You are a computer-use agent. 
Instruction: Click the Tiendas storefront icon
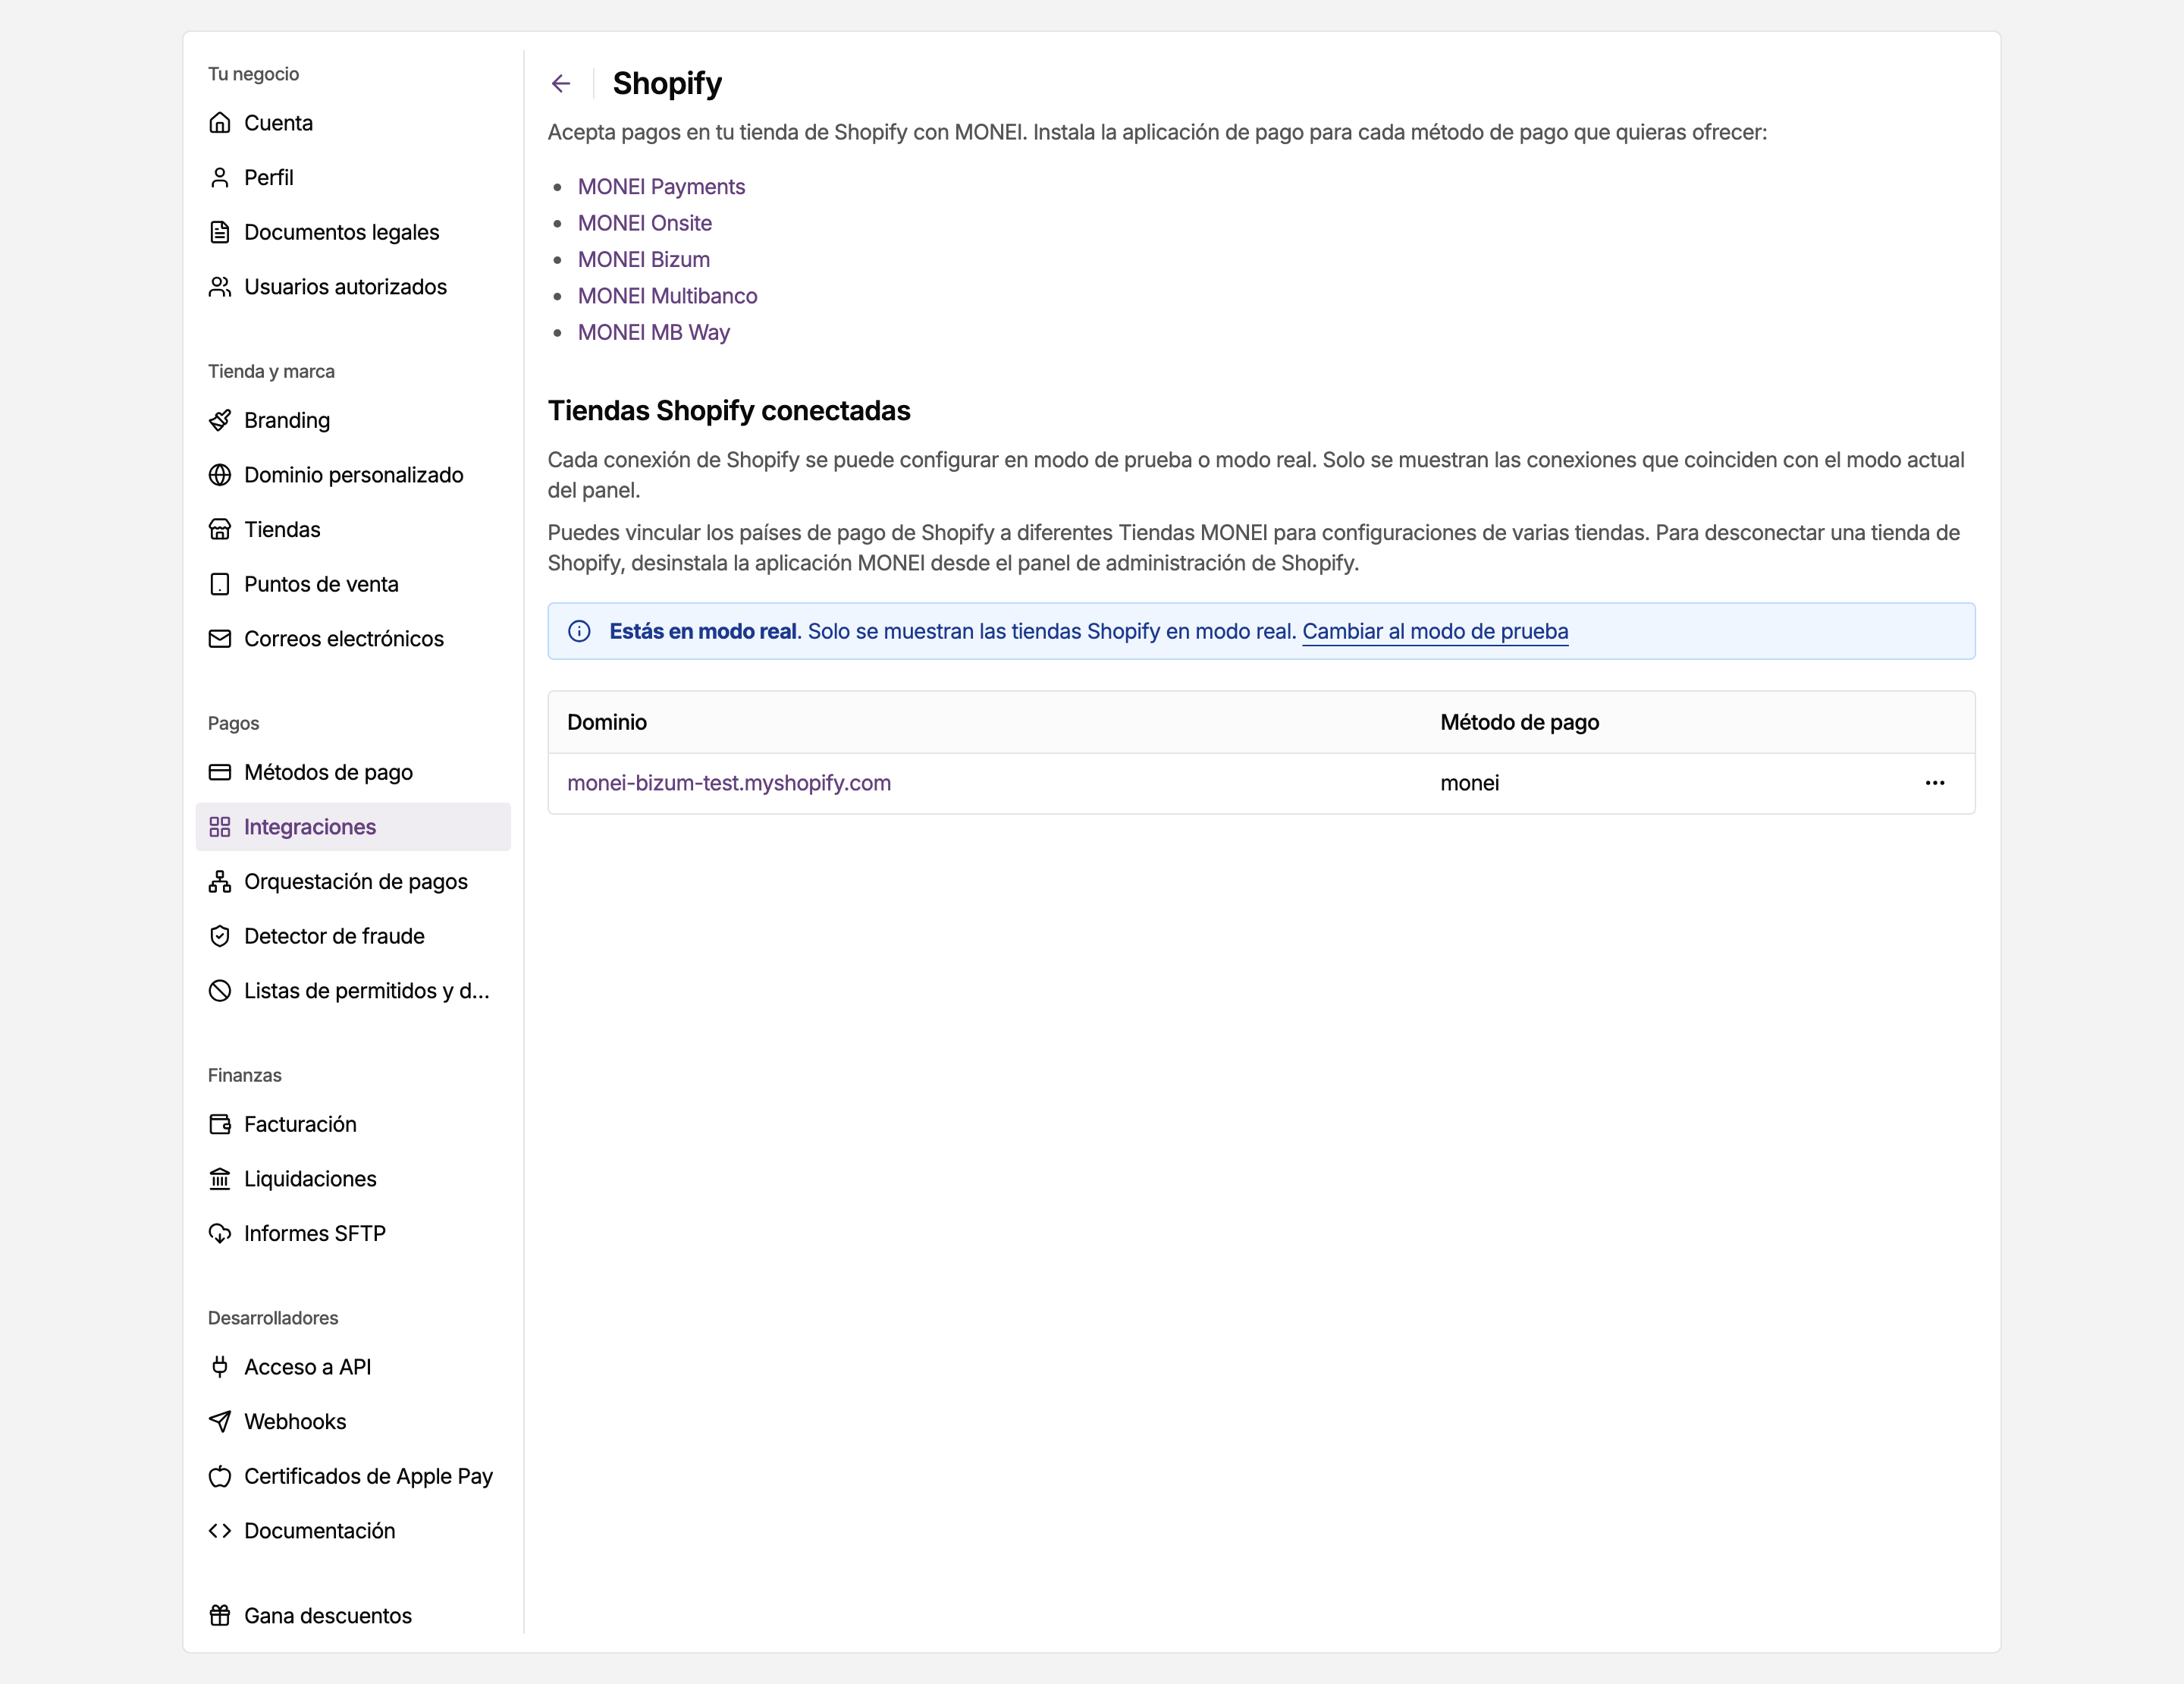[220, 530]
